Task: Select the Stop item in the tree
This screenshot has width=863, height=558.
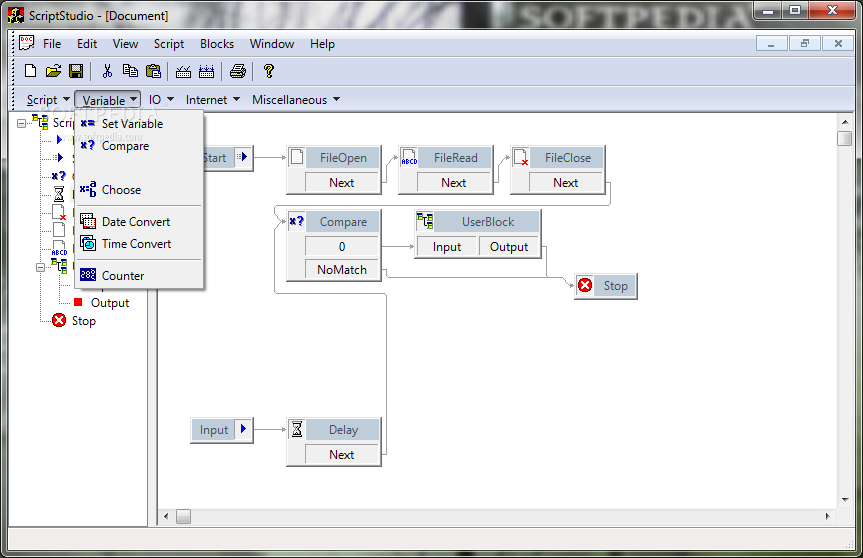Action: (84, 321)
